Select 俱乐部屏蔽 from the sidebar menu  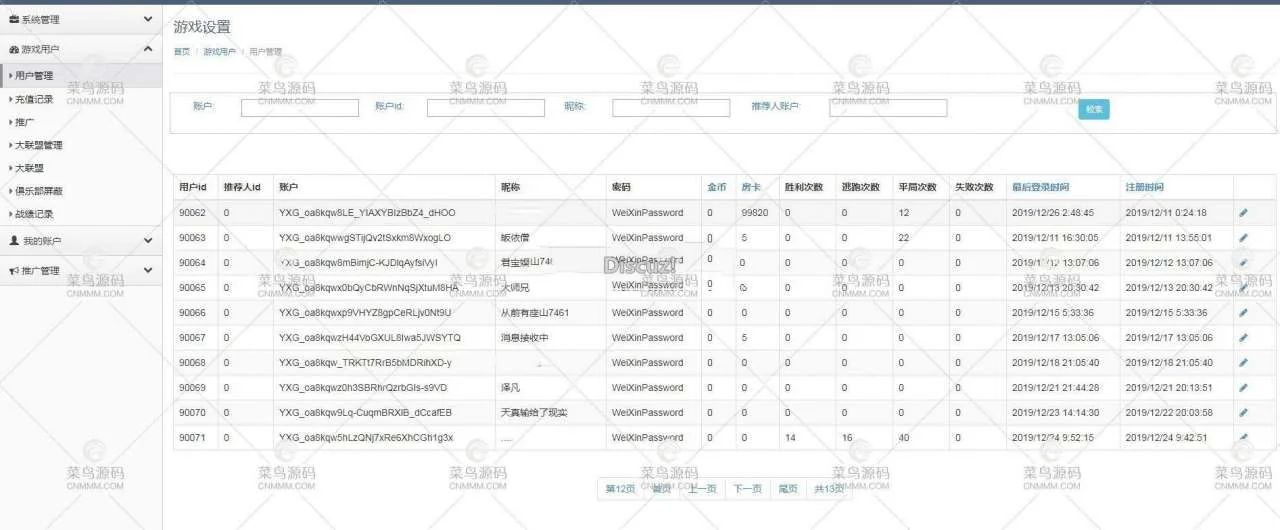[38, 191]
